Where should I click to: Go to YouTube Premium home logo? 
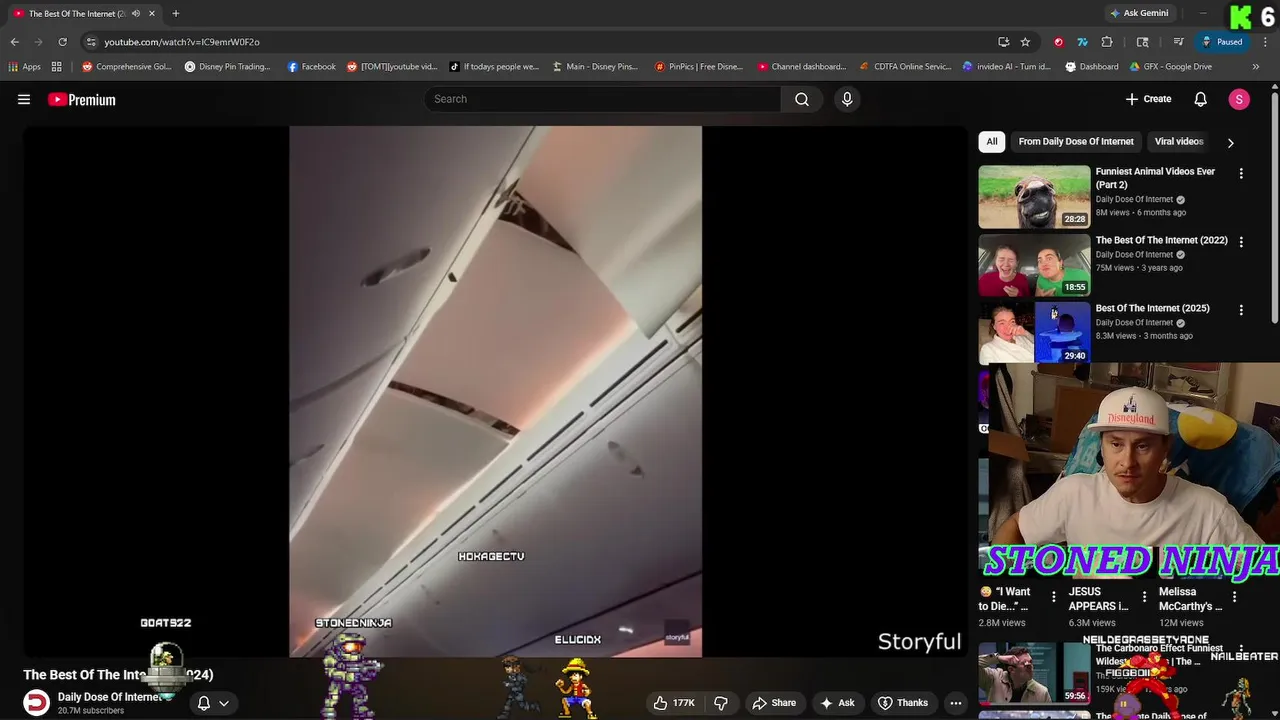pyautogui.click(x=82, y=99)
